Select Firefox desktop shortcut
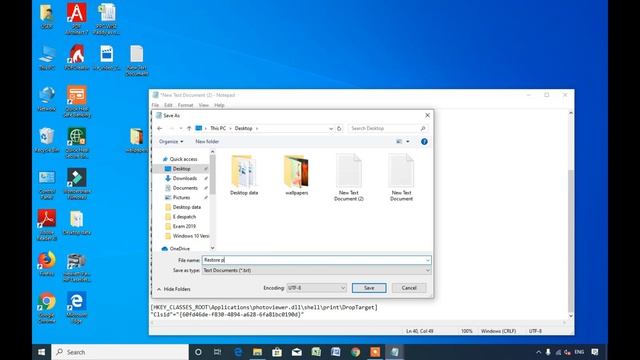The image size is (640, 360). [47, 263]
